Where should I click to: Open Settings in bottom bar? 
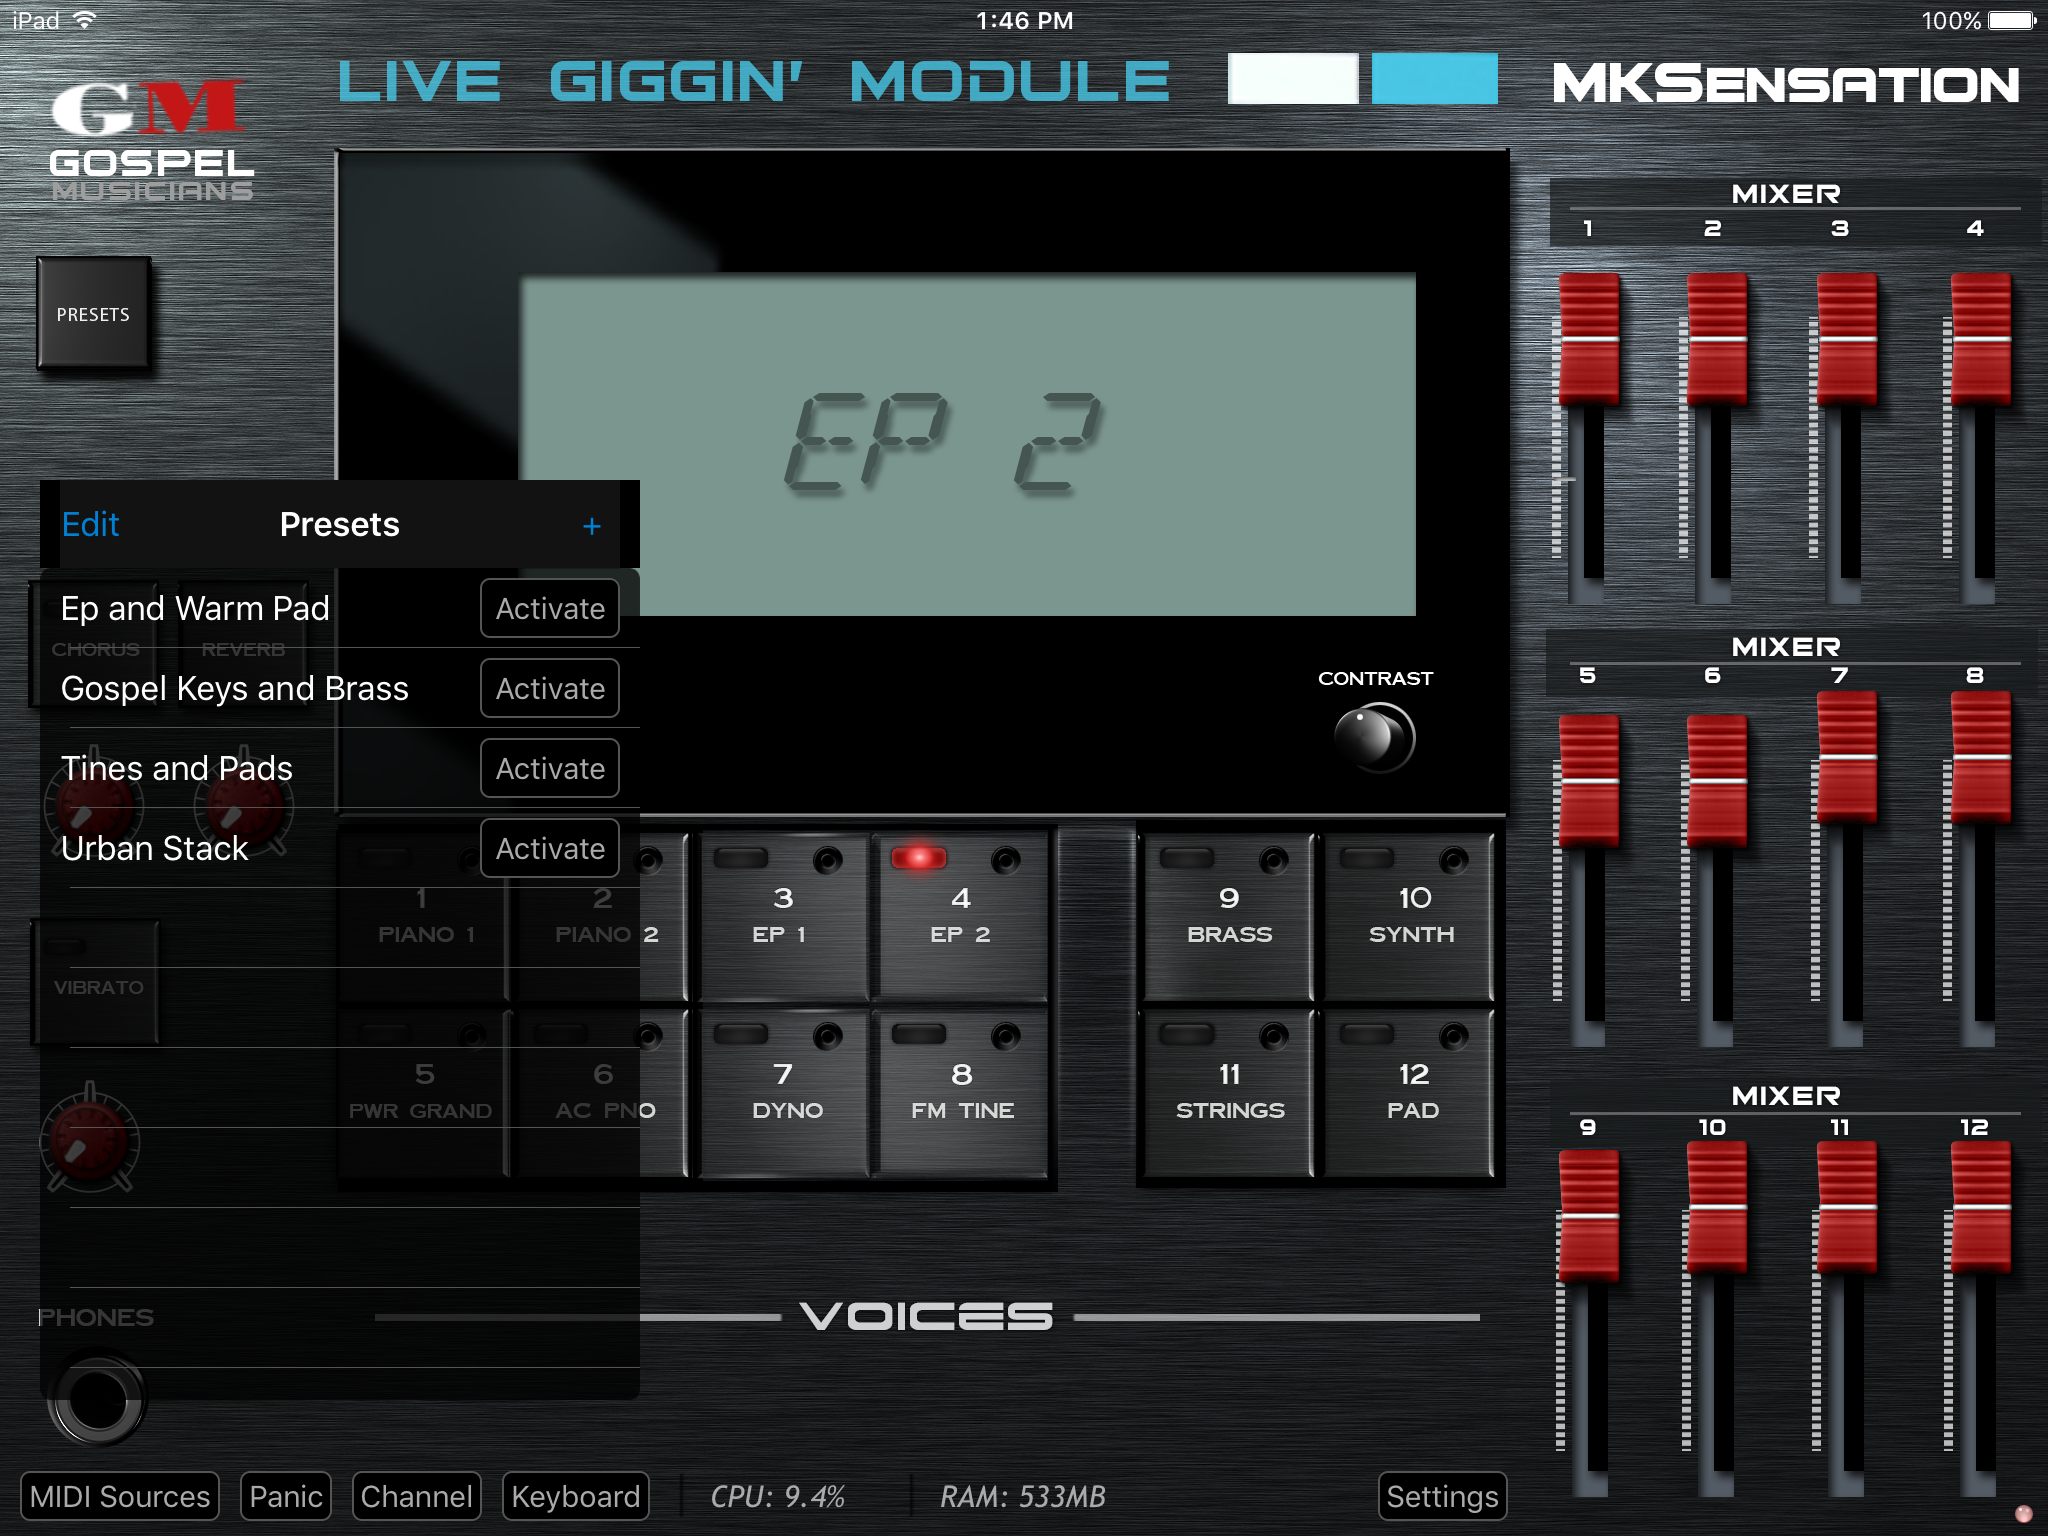point(1441,1496)
